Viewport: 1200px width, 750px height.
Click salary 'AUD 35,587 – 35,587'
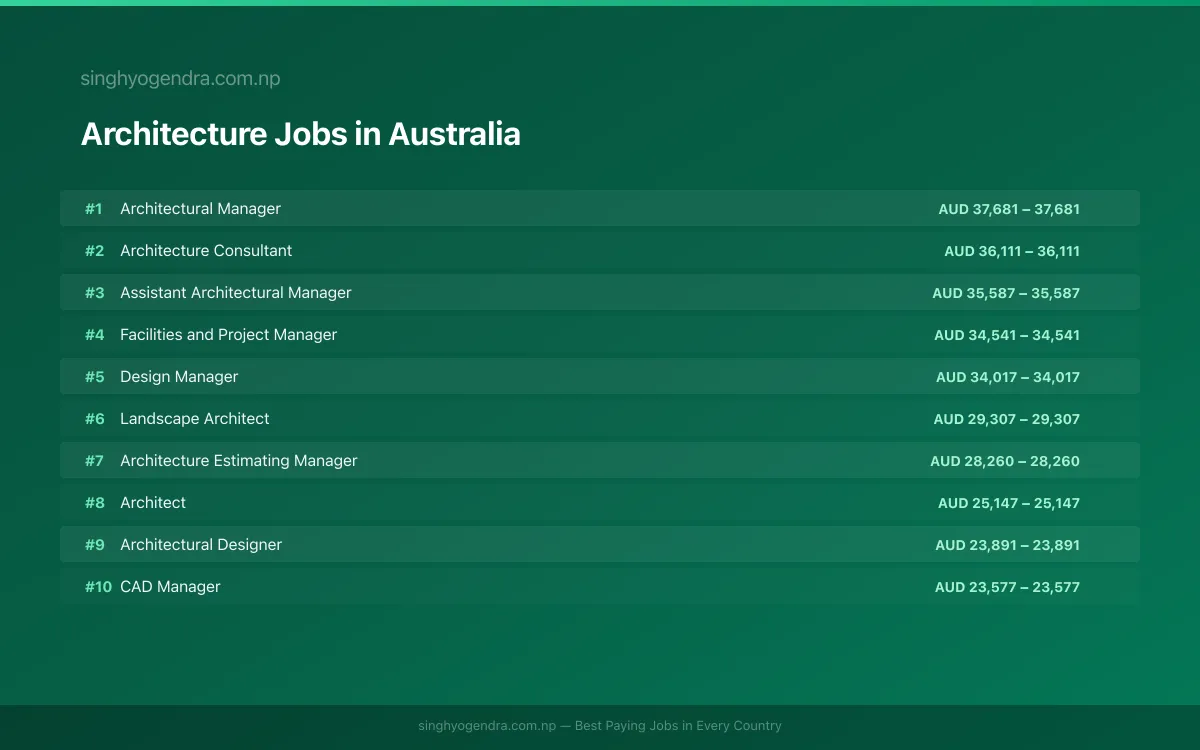click(x=1006, y=293)
